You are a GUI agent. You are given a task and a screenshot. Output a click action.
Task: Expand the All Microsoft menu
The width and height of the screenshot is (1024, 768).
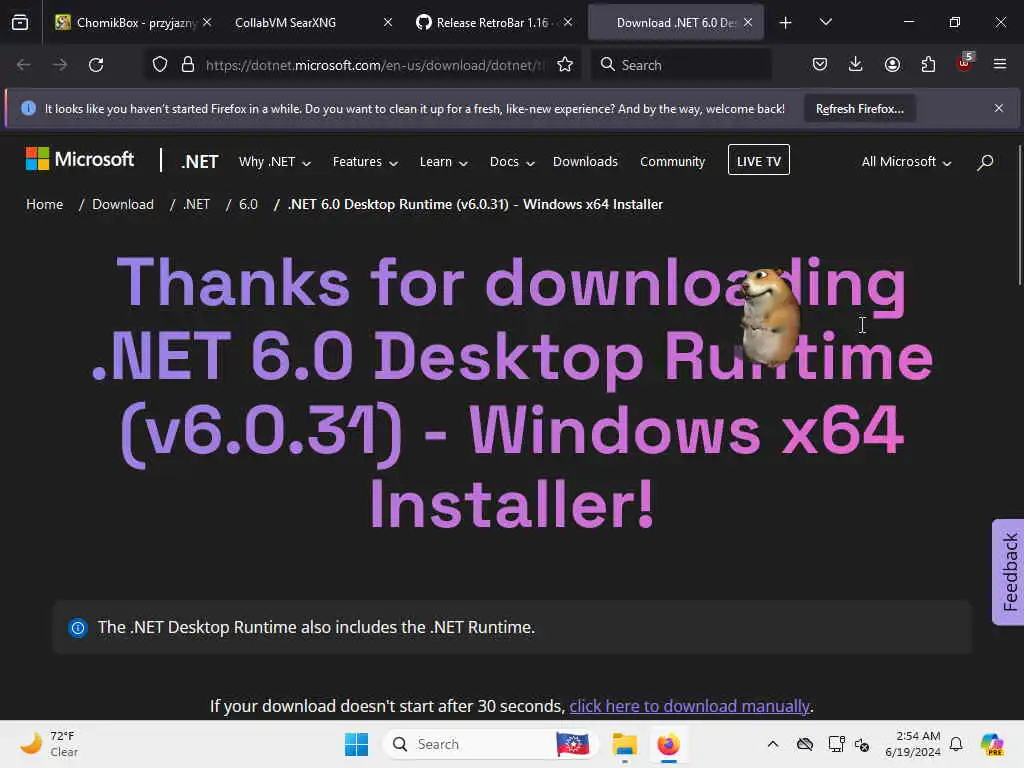[906, 161]
